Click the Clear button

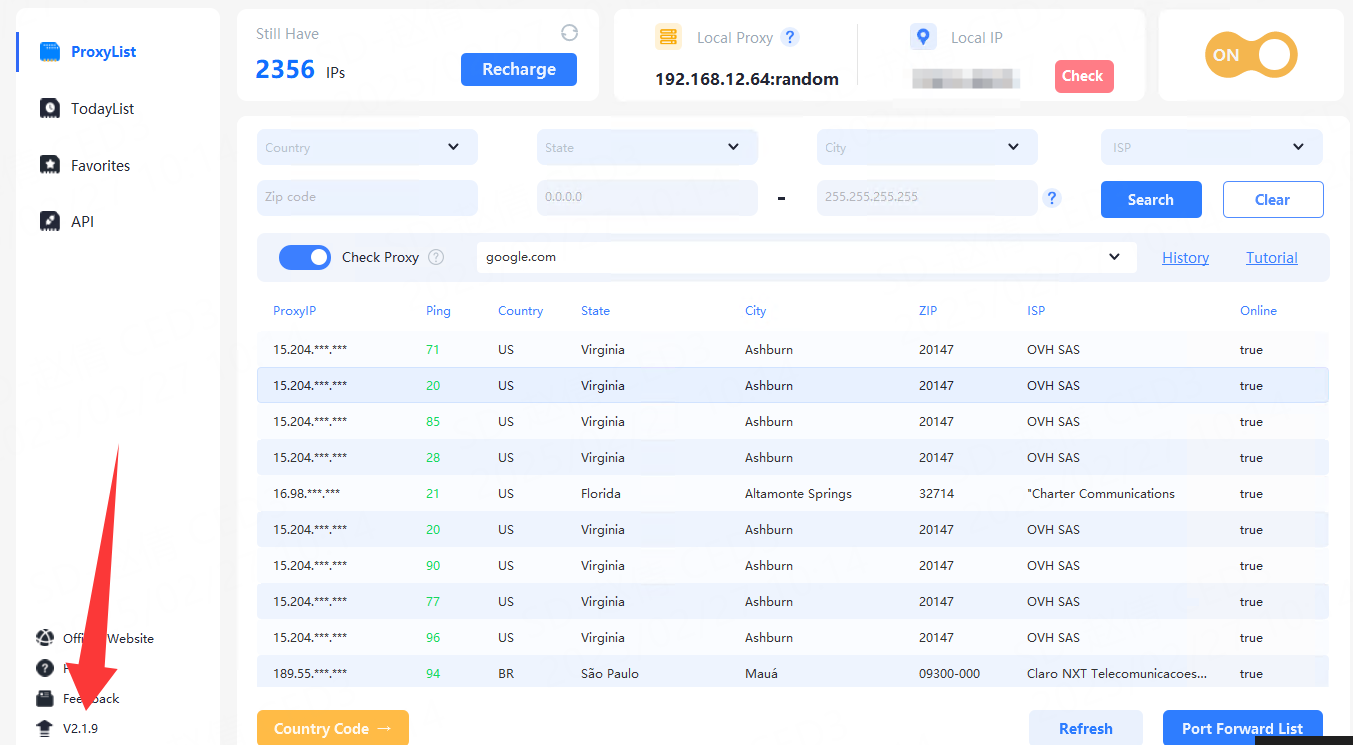(1273, 199)
